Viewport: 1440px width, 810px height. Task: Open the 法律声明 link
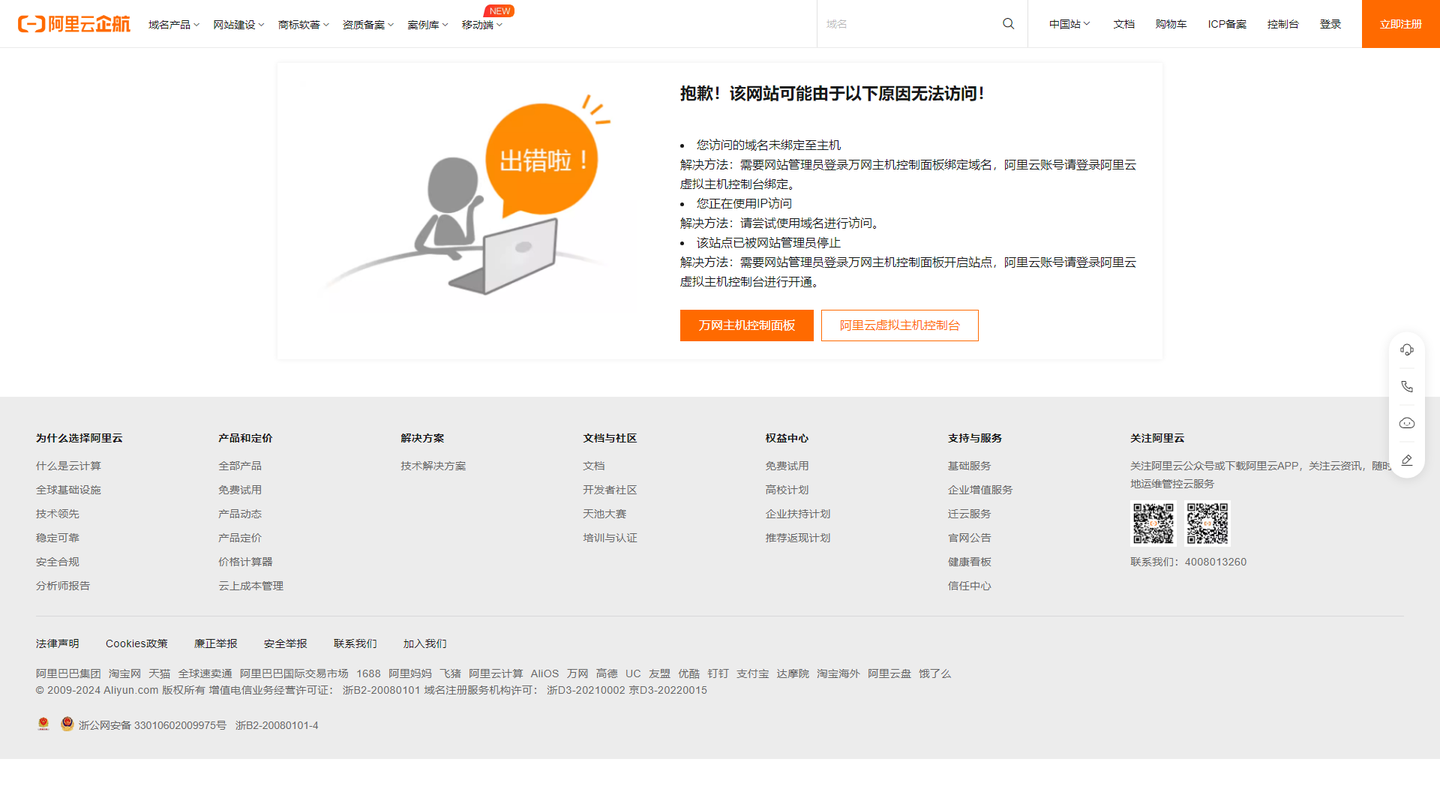[57, 644]
